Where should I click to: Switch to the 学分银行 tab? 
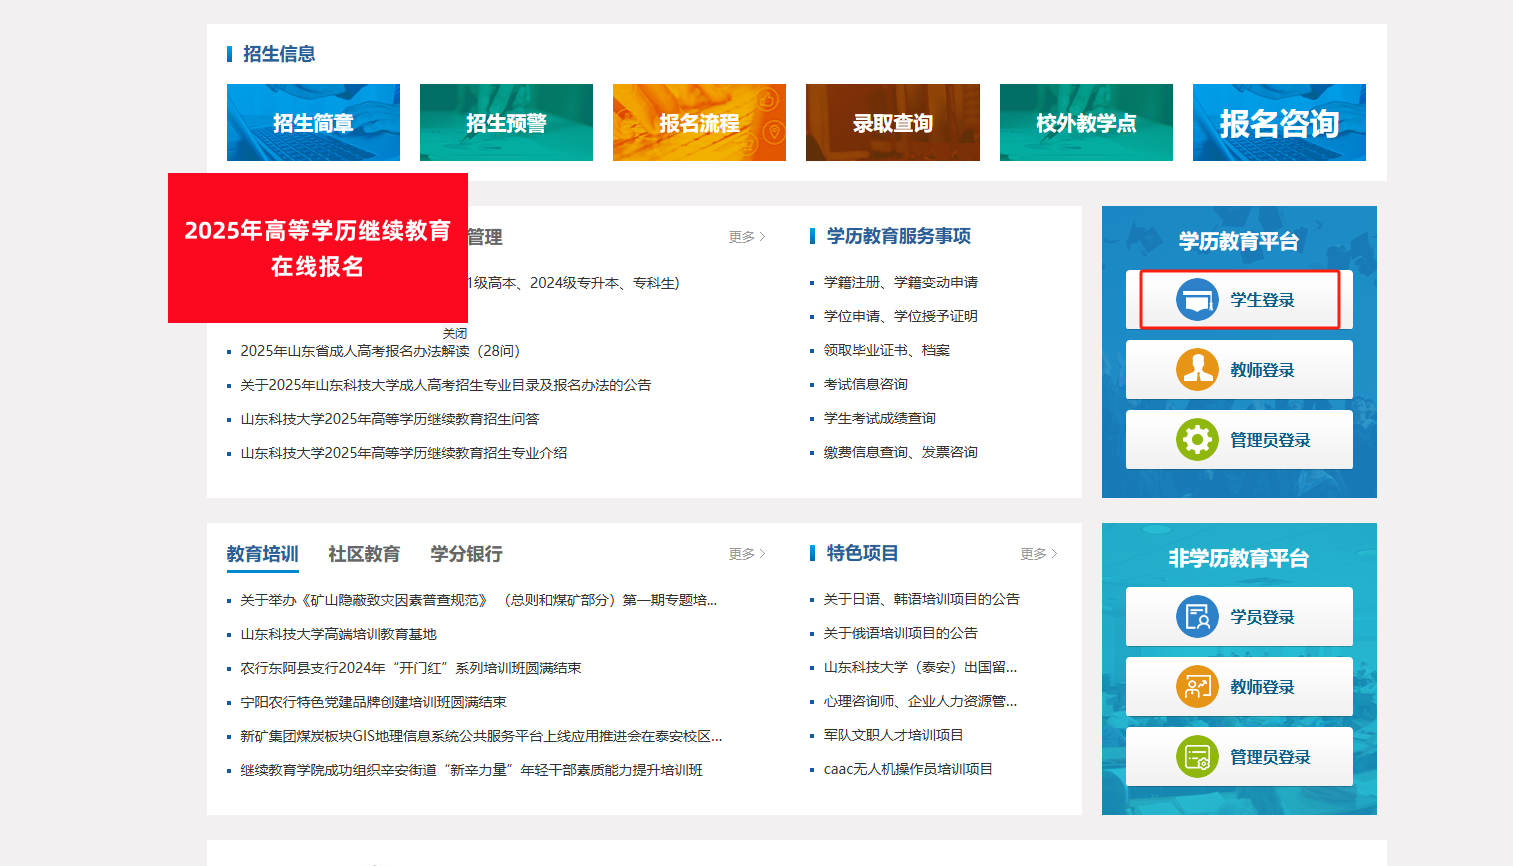466,554
